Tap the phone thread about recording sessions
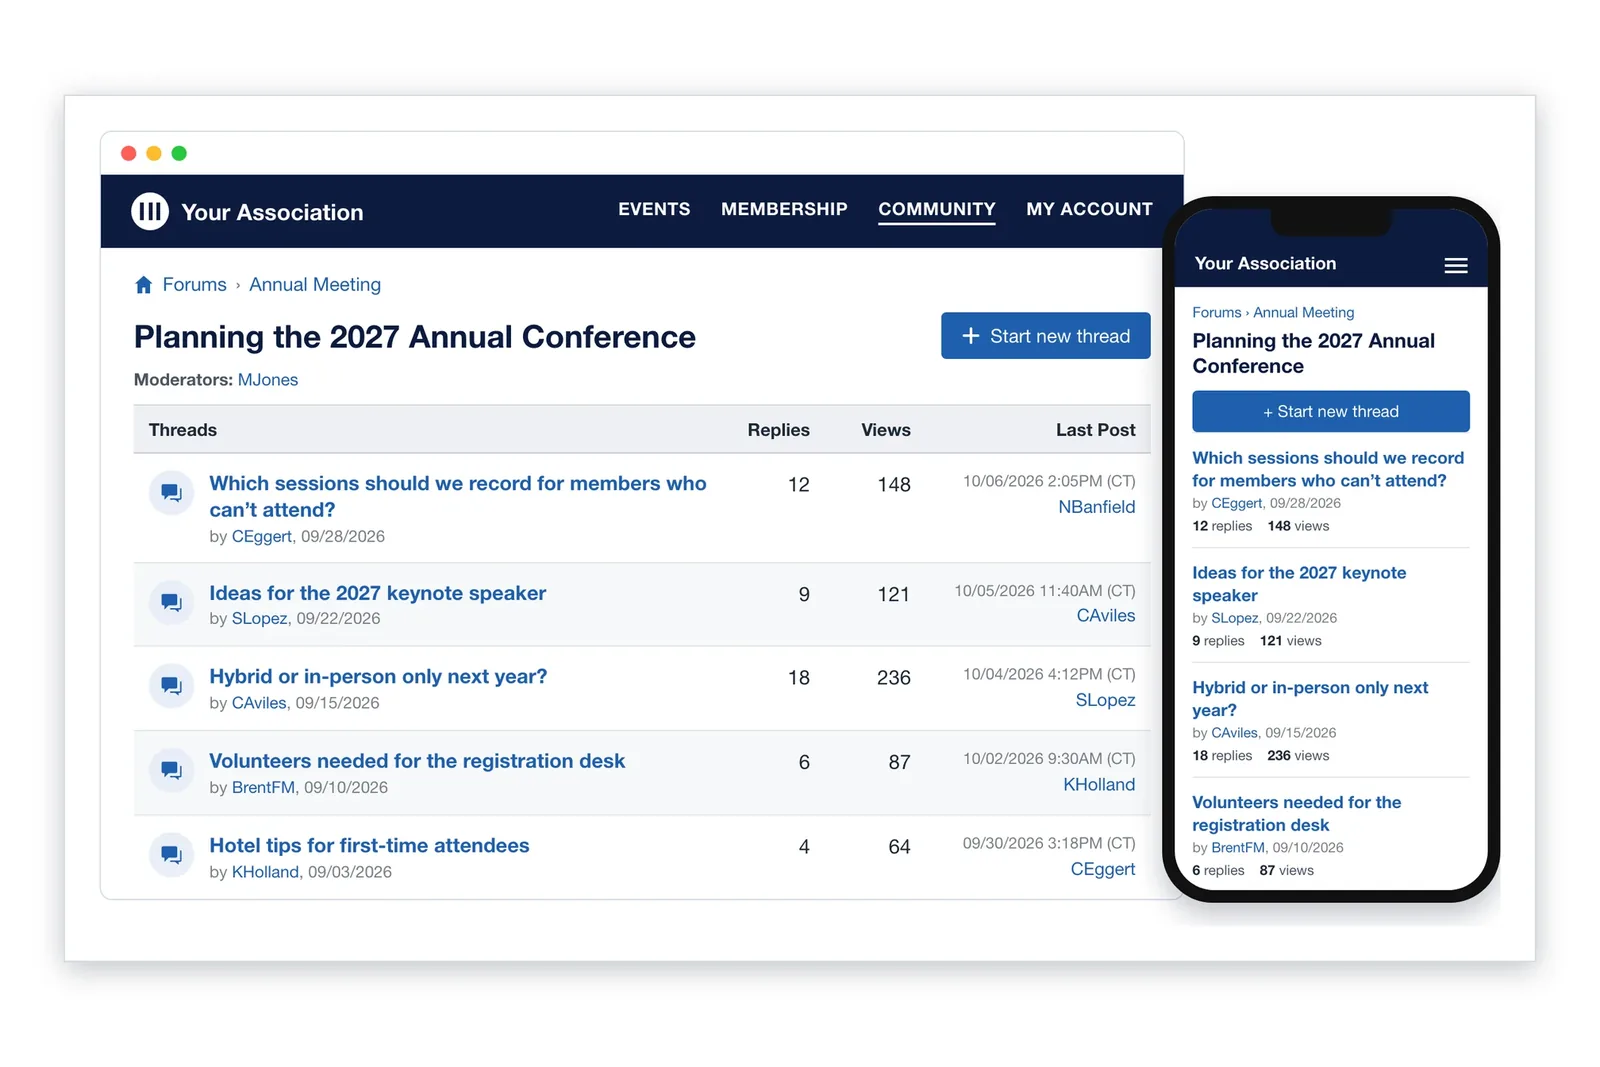The image size is (1600, 1067). [x=1328, y=469]
